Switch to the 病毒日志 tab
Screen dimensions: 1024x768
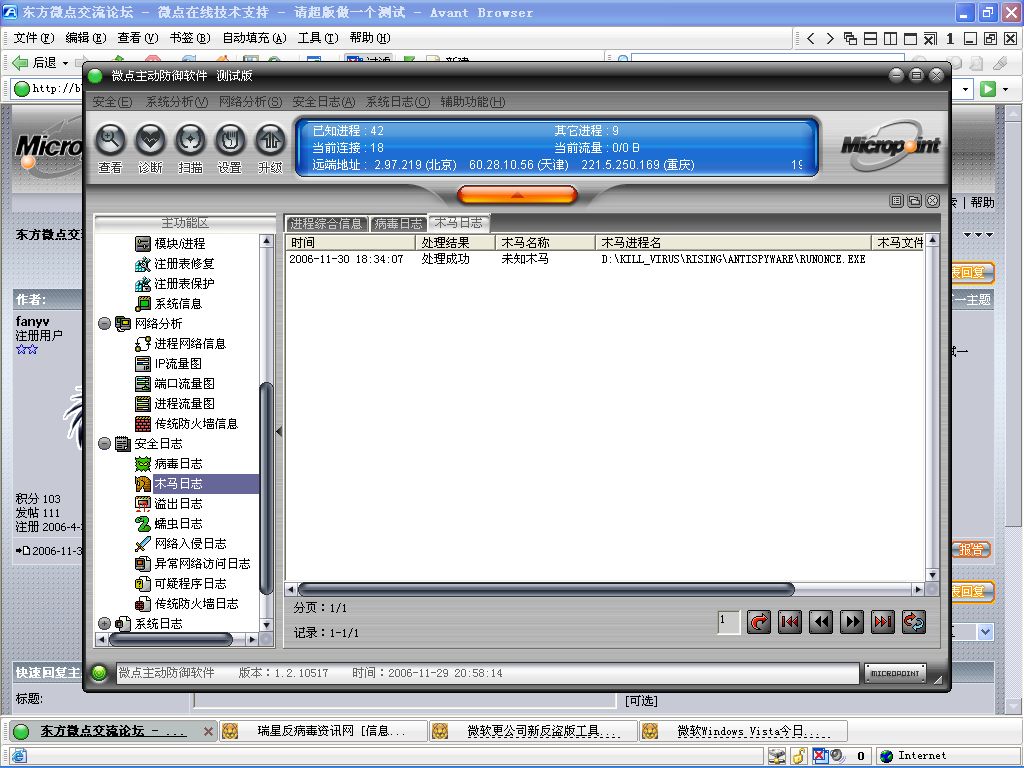point(398,223)
